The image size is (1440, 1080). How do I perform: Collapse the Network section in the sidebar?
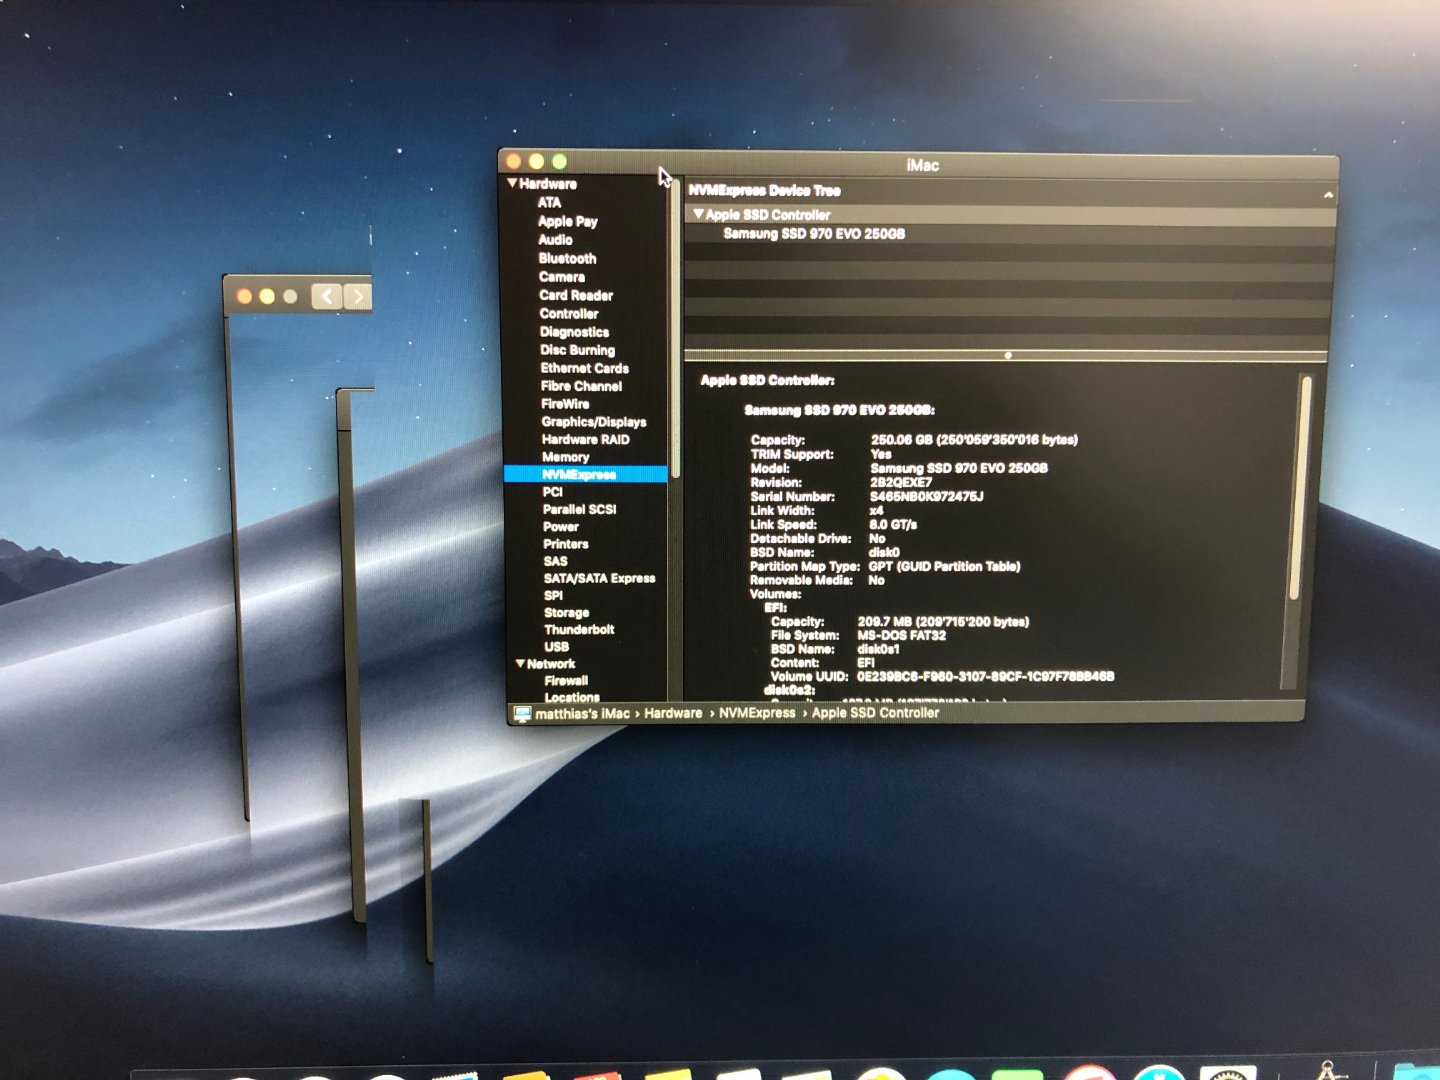click(520, 663)
